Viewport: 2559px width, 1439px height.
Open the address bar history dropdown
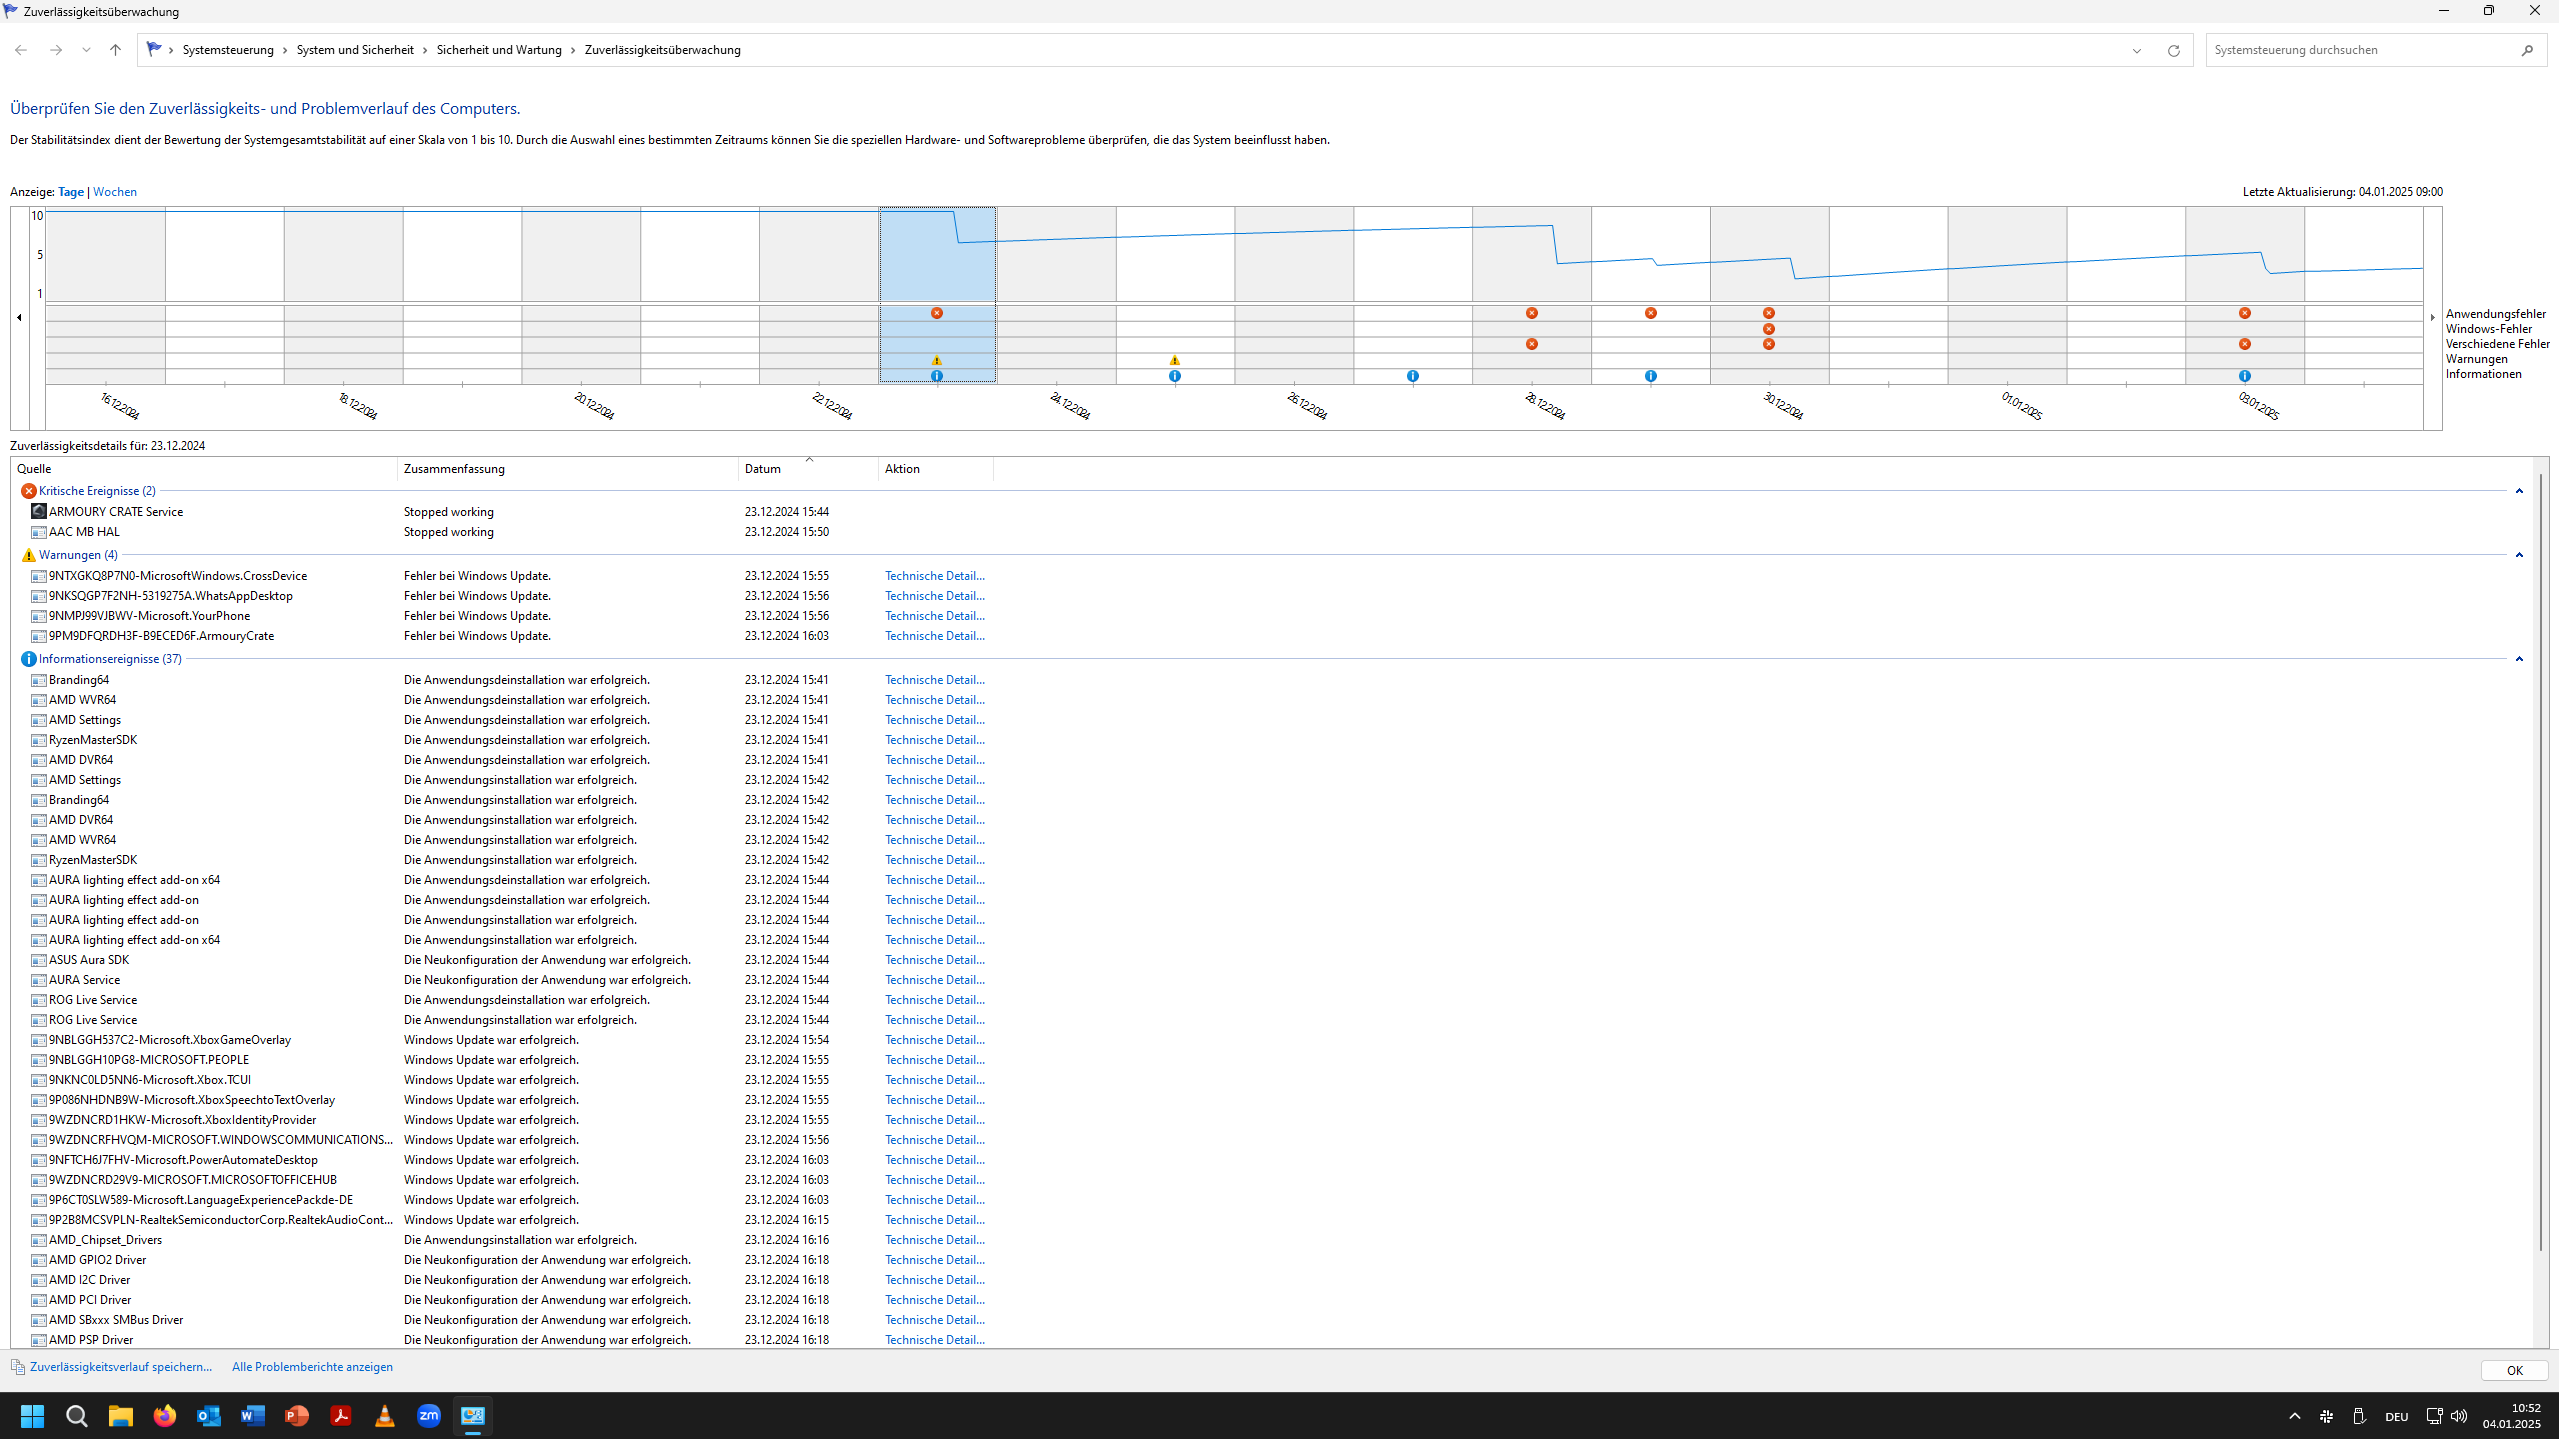click(2135, 49)
